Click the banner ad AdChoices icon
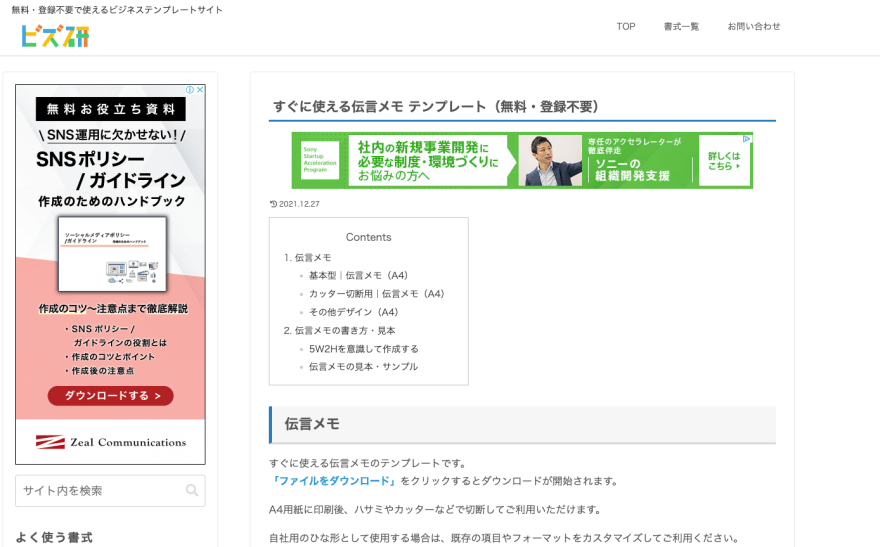This screenshot has width=880, height=547. [746, 139]
